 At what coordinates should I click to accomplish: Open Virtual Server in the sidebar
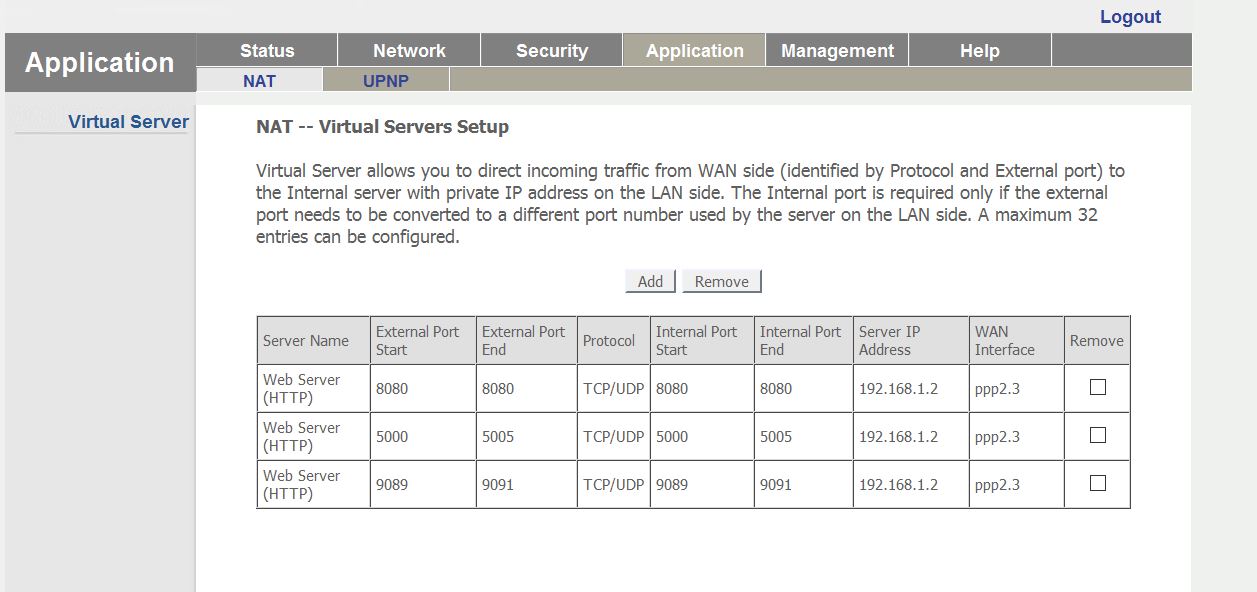click(x=128, y=122)
